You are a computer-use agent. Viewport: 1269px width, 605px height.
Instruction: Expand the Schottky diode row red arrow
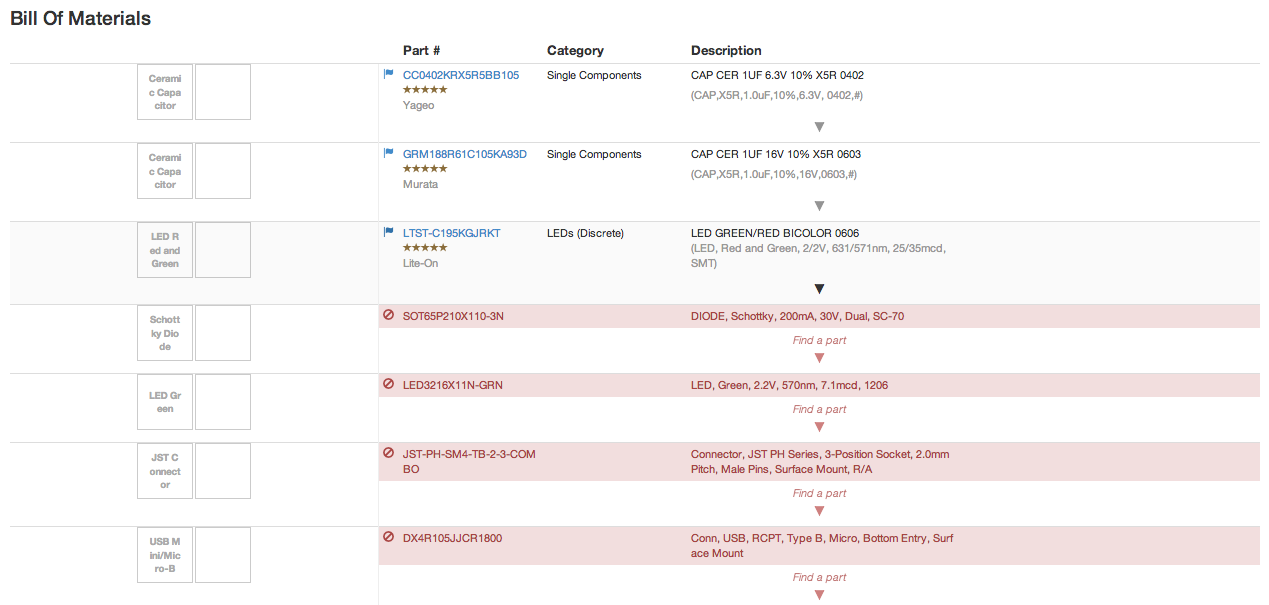(x=819, y=358)
